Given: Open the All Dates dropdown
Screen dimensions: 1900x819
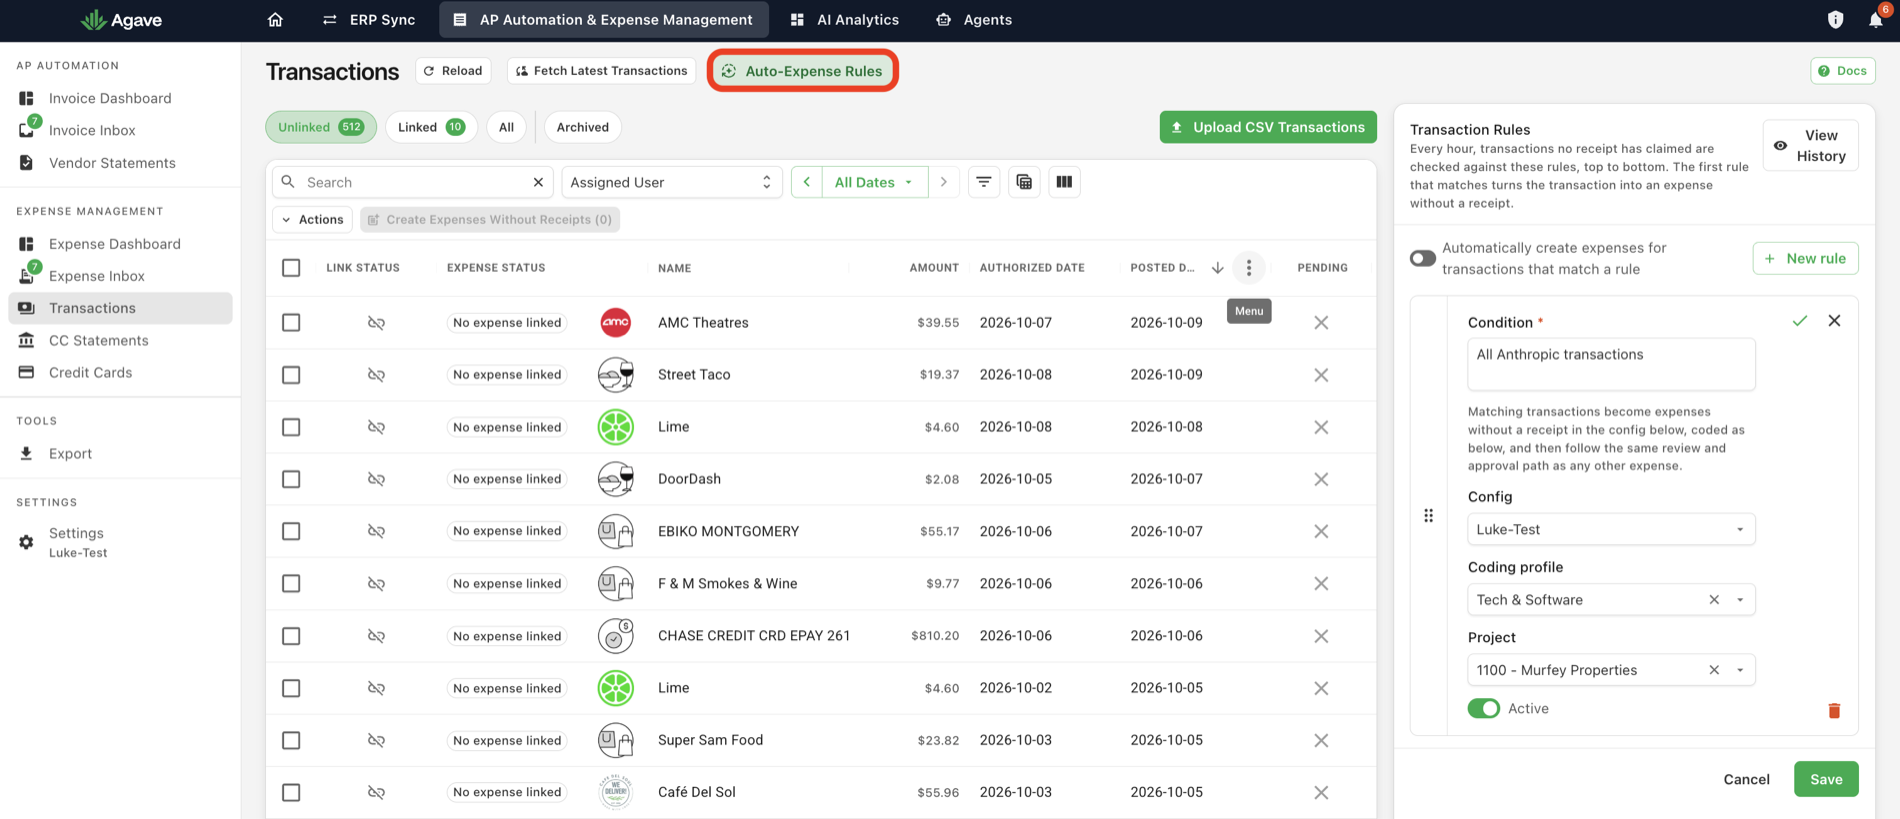Looking at the screenshot, I should click(875, 182).
